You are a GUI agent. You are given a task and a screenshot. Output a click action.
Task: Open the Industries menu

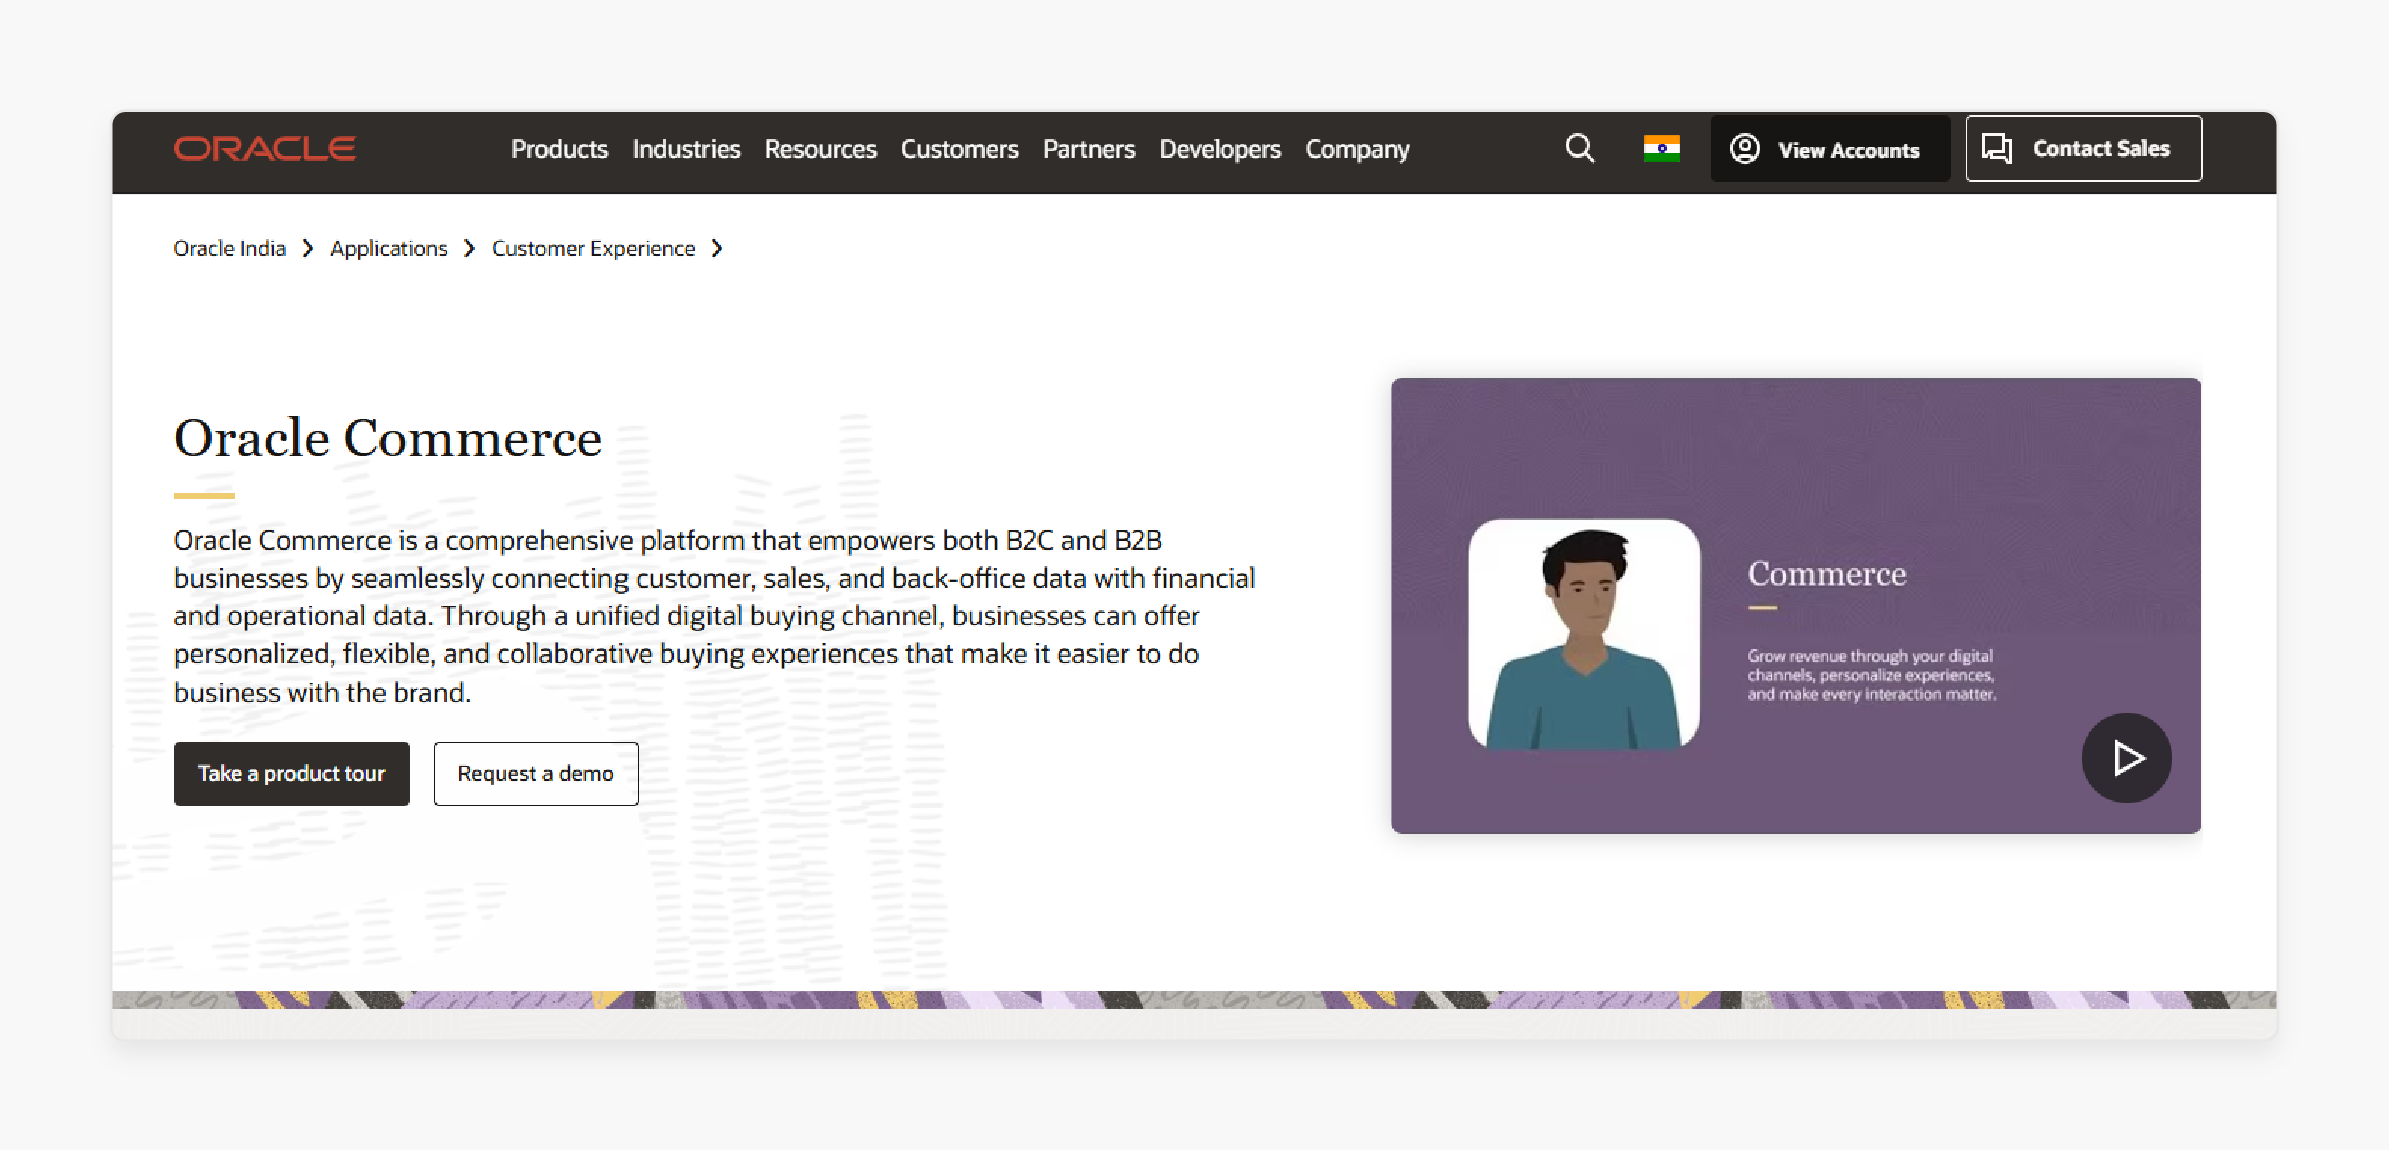(686, 149)
